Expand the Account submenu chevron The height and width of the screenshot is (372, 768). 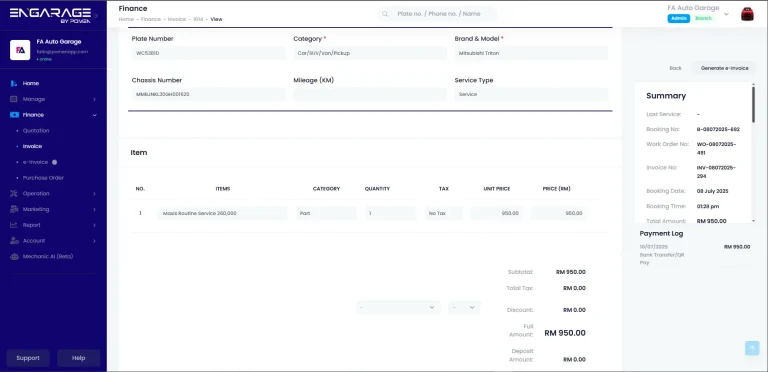pyautogui.click(x=95, y=241)
